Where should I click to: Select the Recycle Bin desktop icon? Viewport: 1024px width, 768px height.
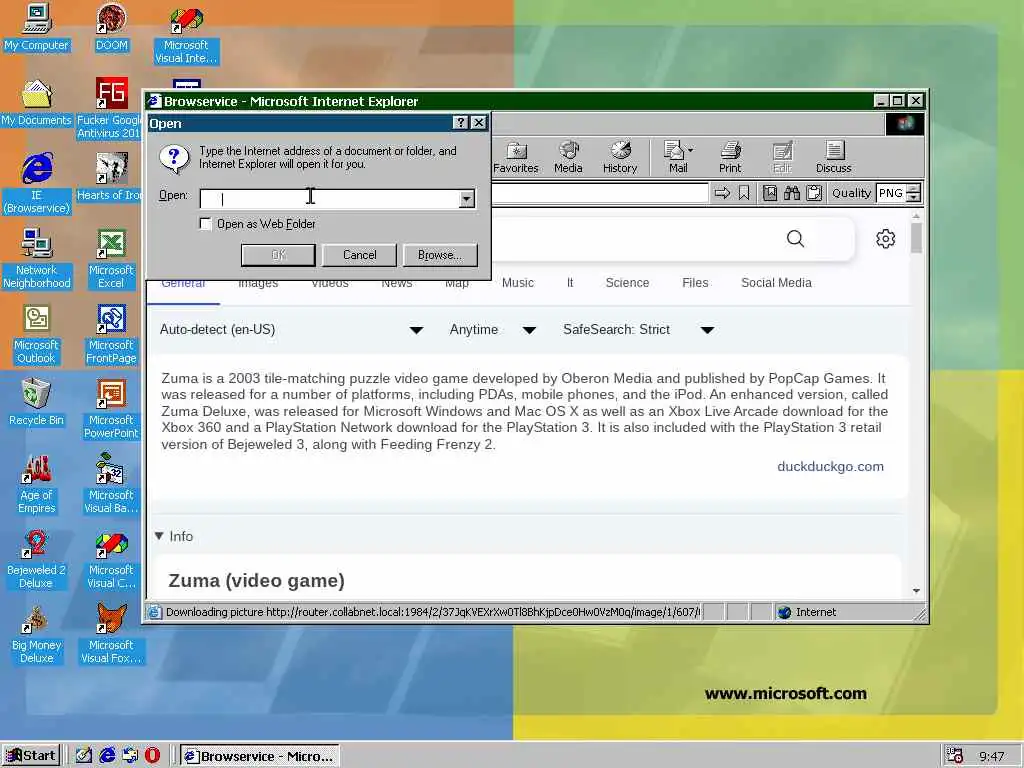tap(37, 403)
